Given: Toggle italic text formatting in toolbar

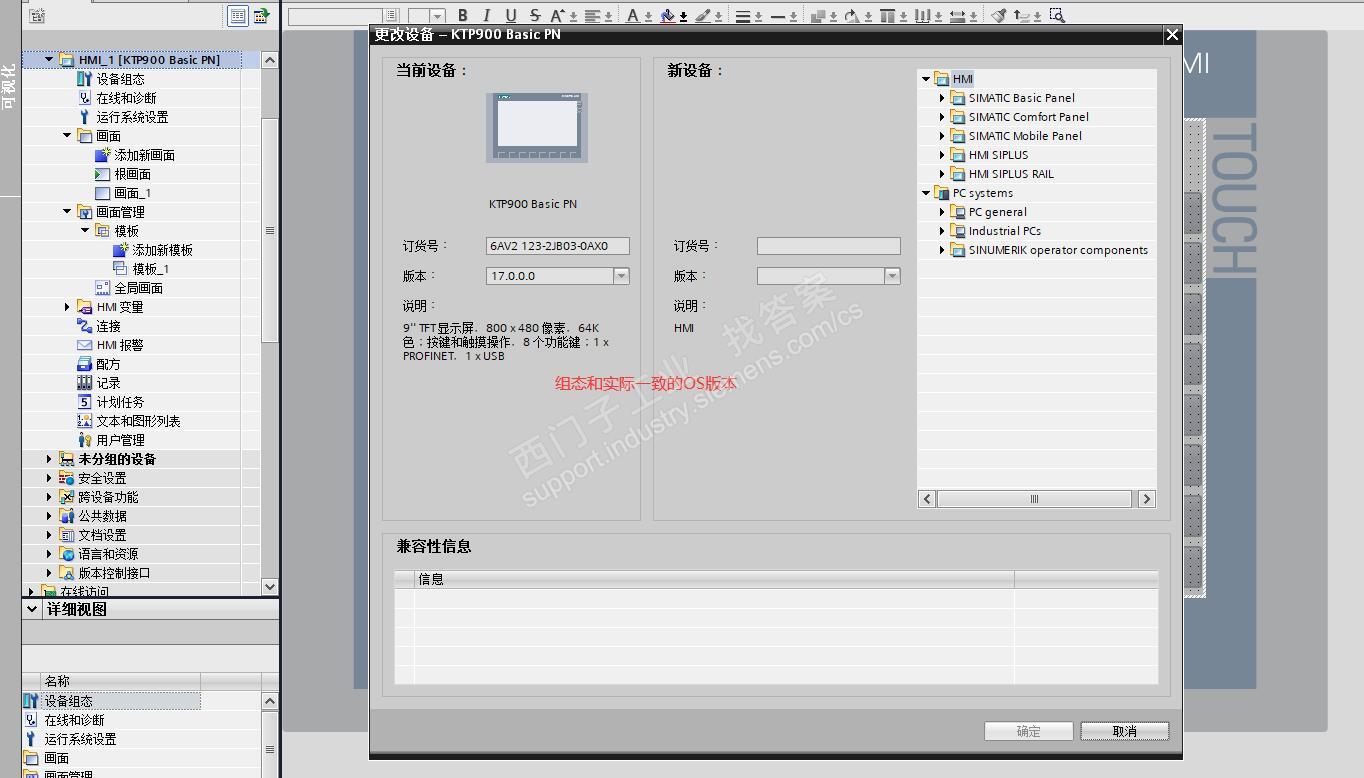Looking at the screenshot, I should [487, 15].
